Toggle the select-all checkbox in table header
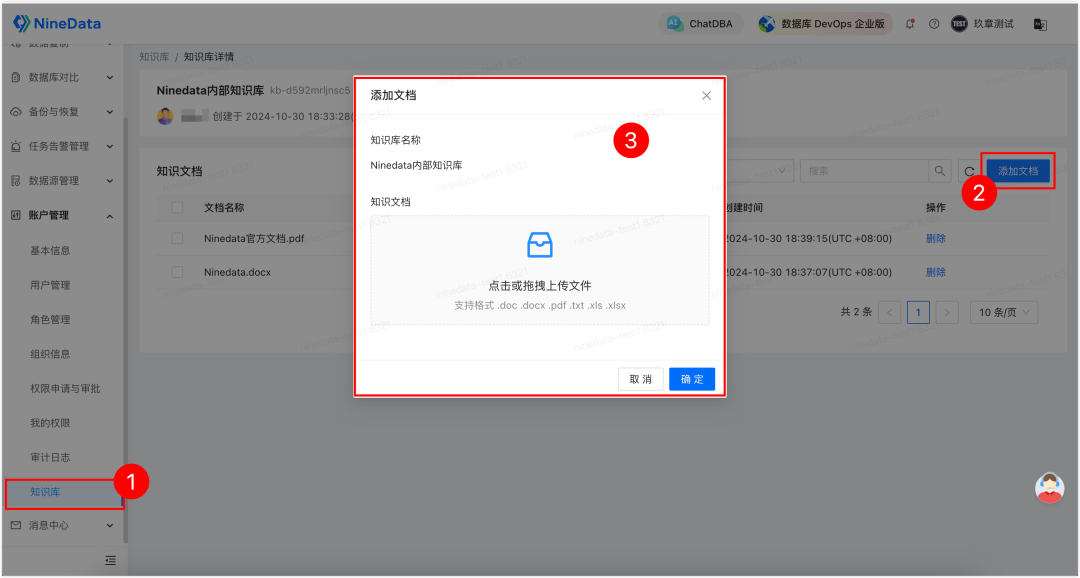 [x=177, y=207]
